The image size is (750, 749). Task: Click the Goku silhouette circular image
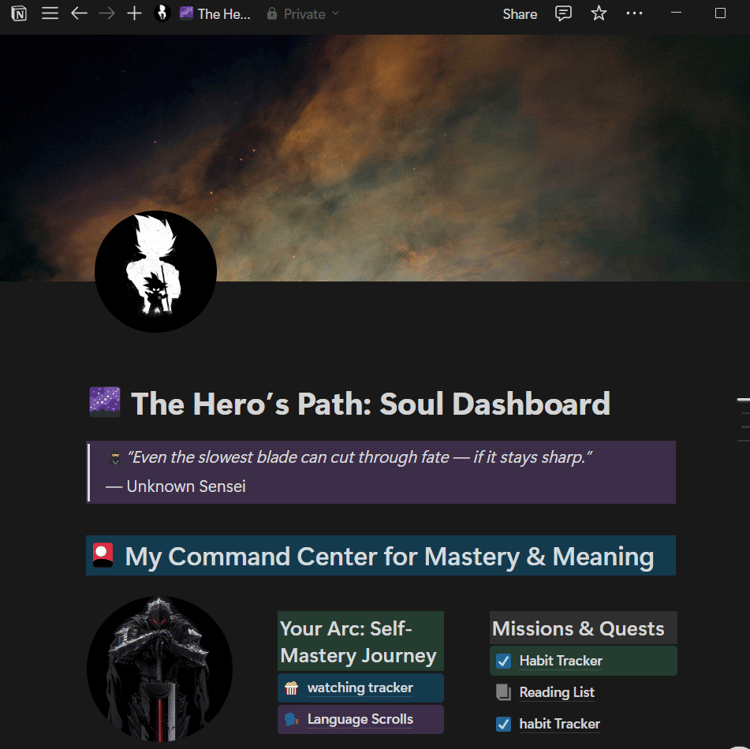pyautogui.click(x=156, y=271)
